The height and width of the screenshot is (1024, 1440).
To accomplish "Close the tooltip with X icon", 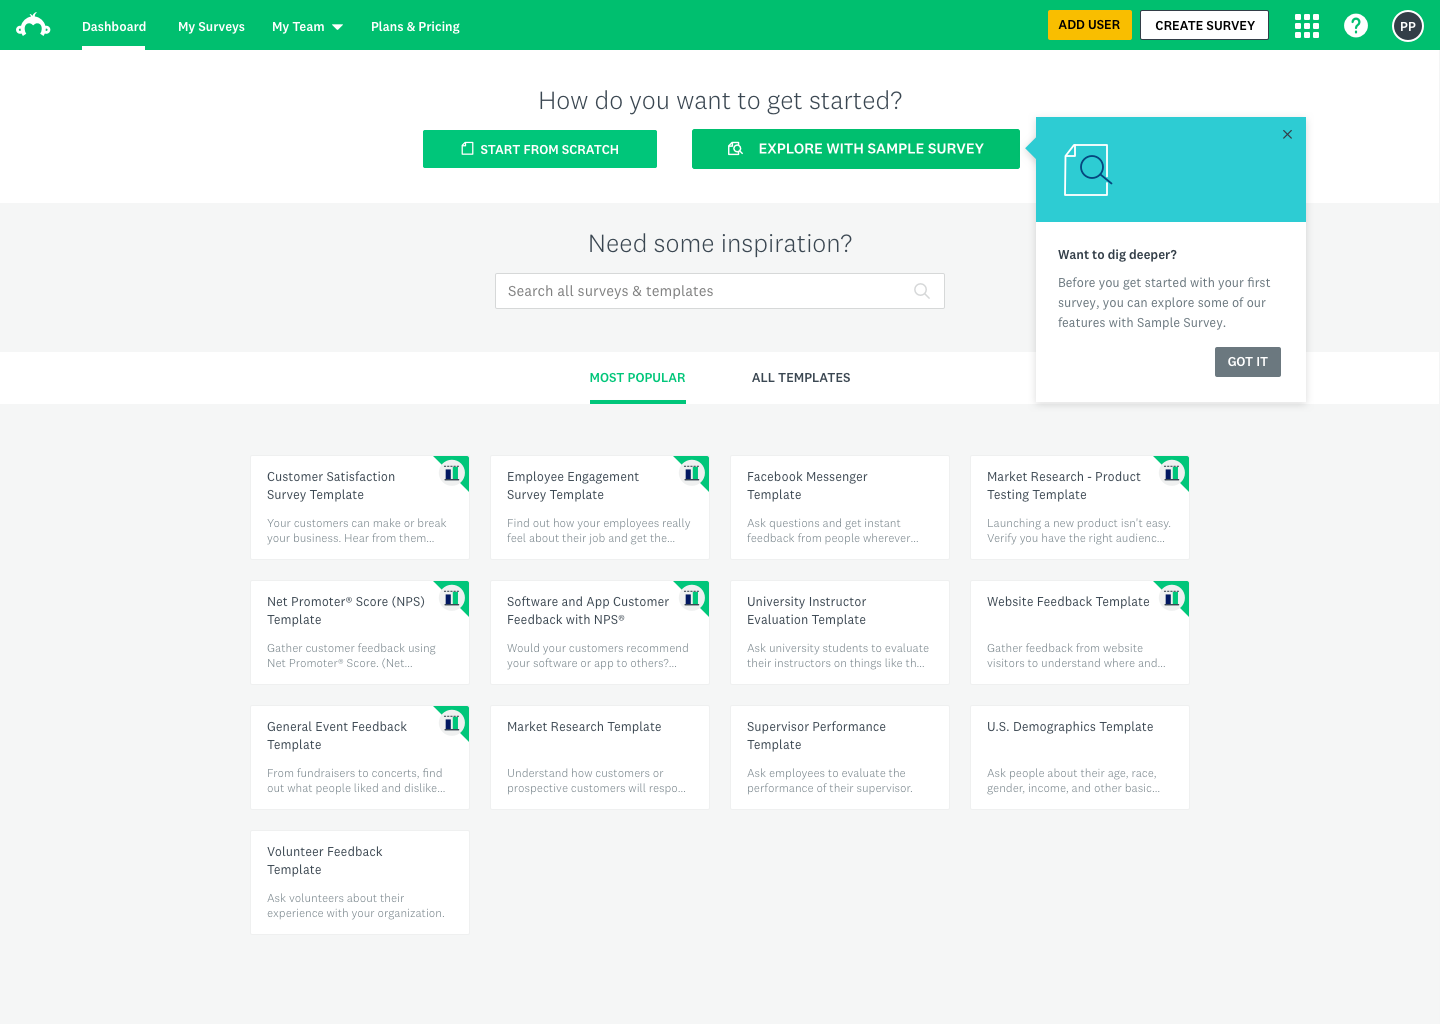I will click(1287, 134).
